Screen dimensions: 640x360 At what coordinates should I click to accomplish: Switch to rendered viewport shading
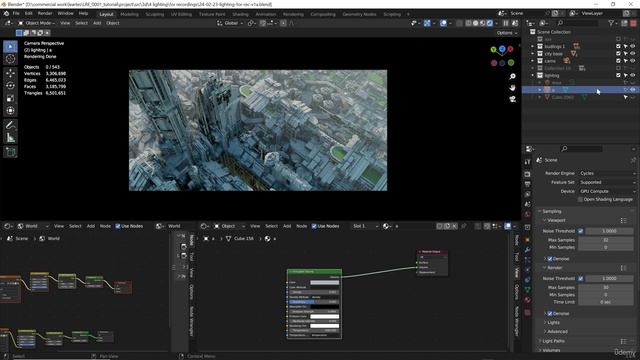tap(490, 23)
